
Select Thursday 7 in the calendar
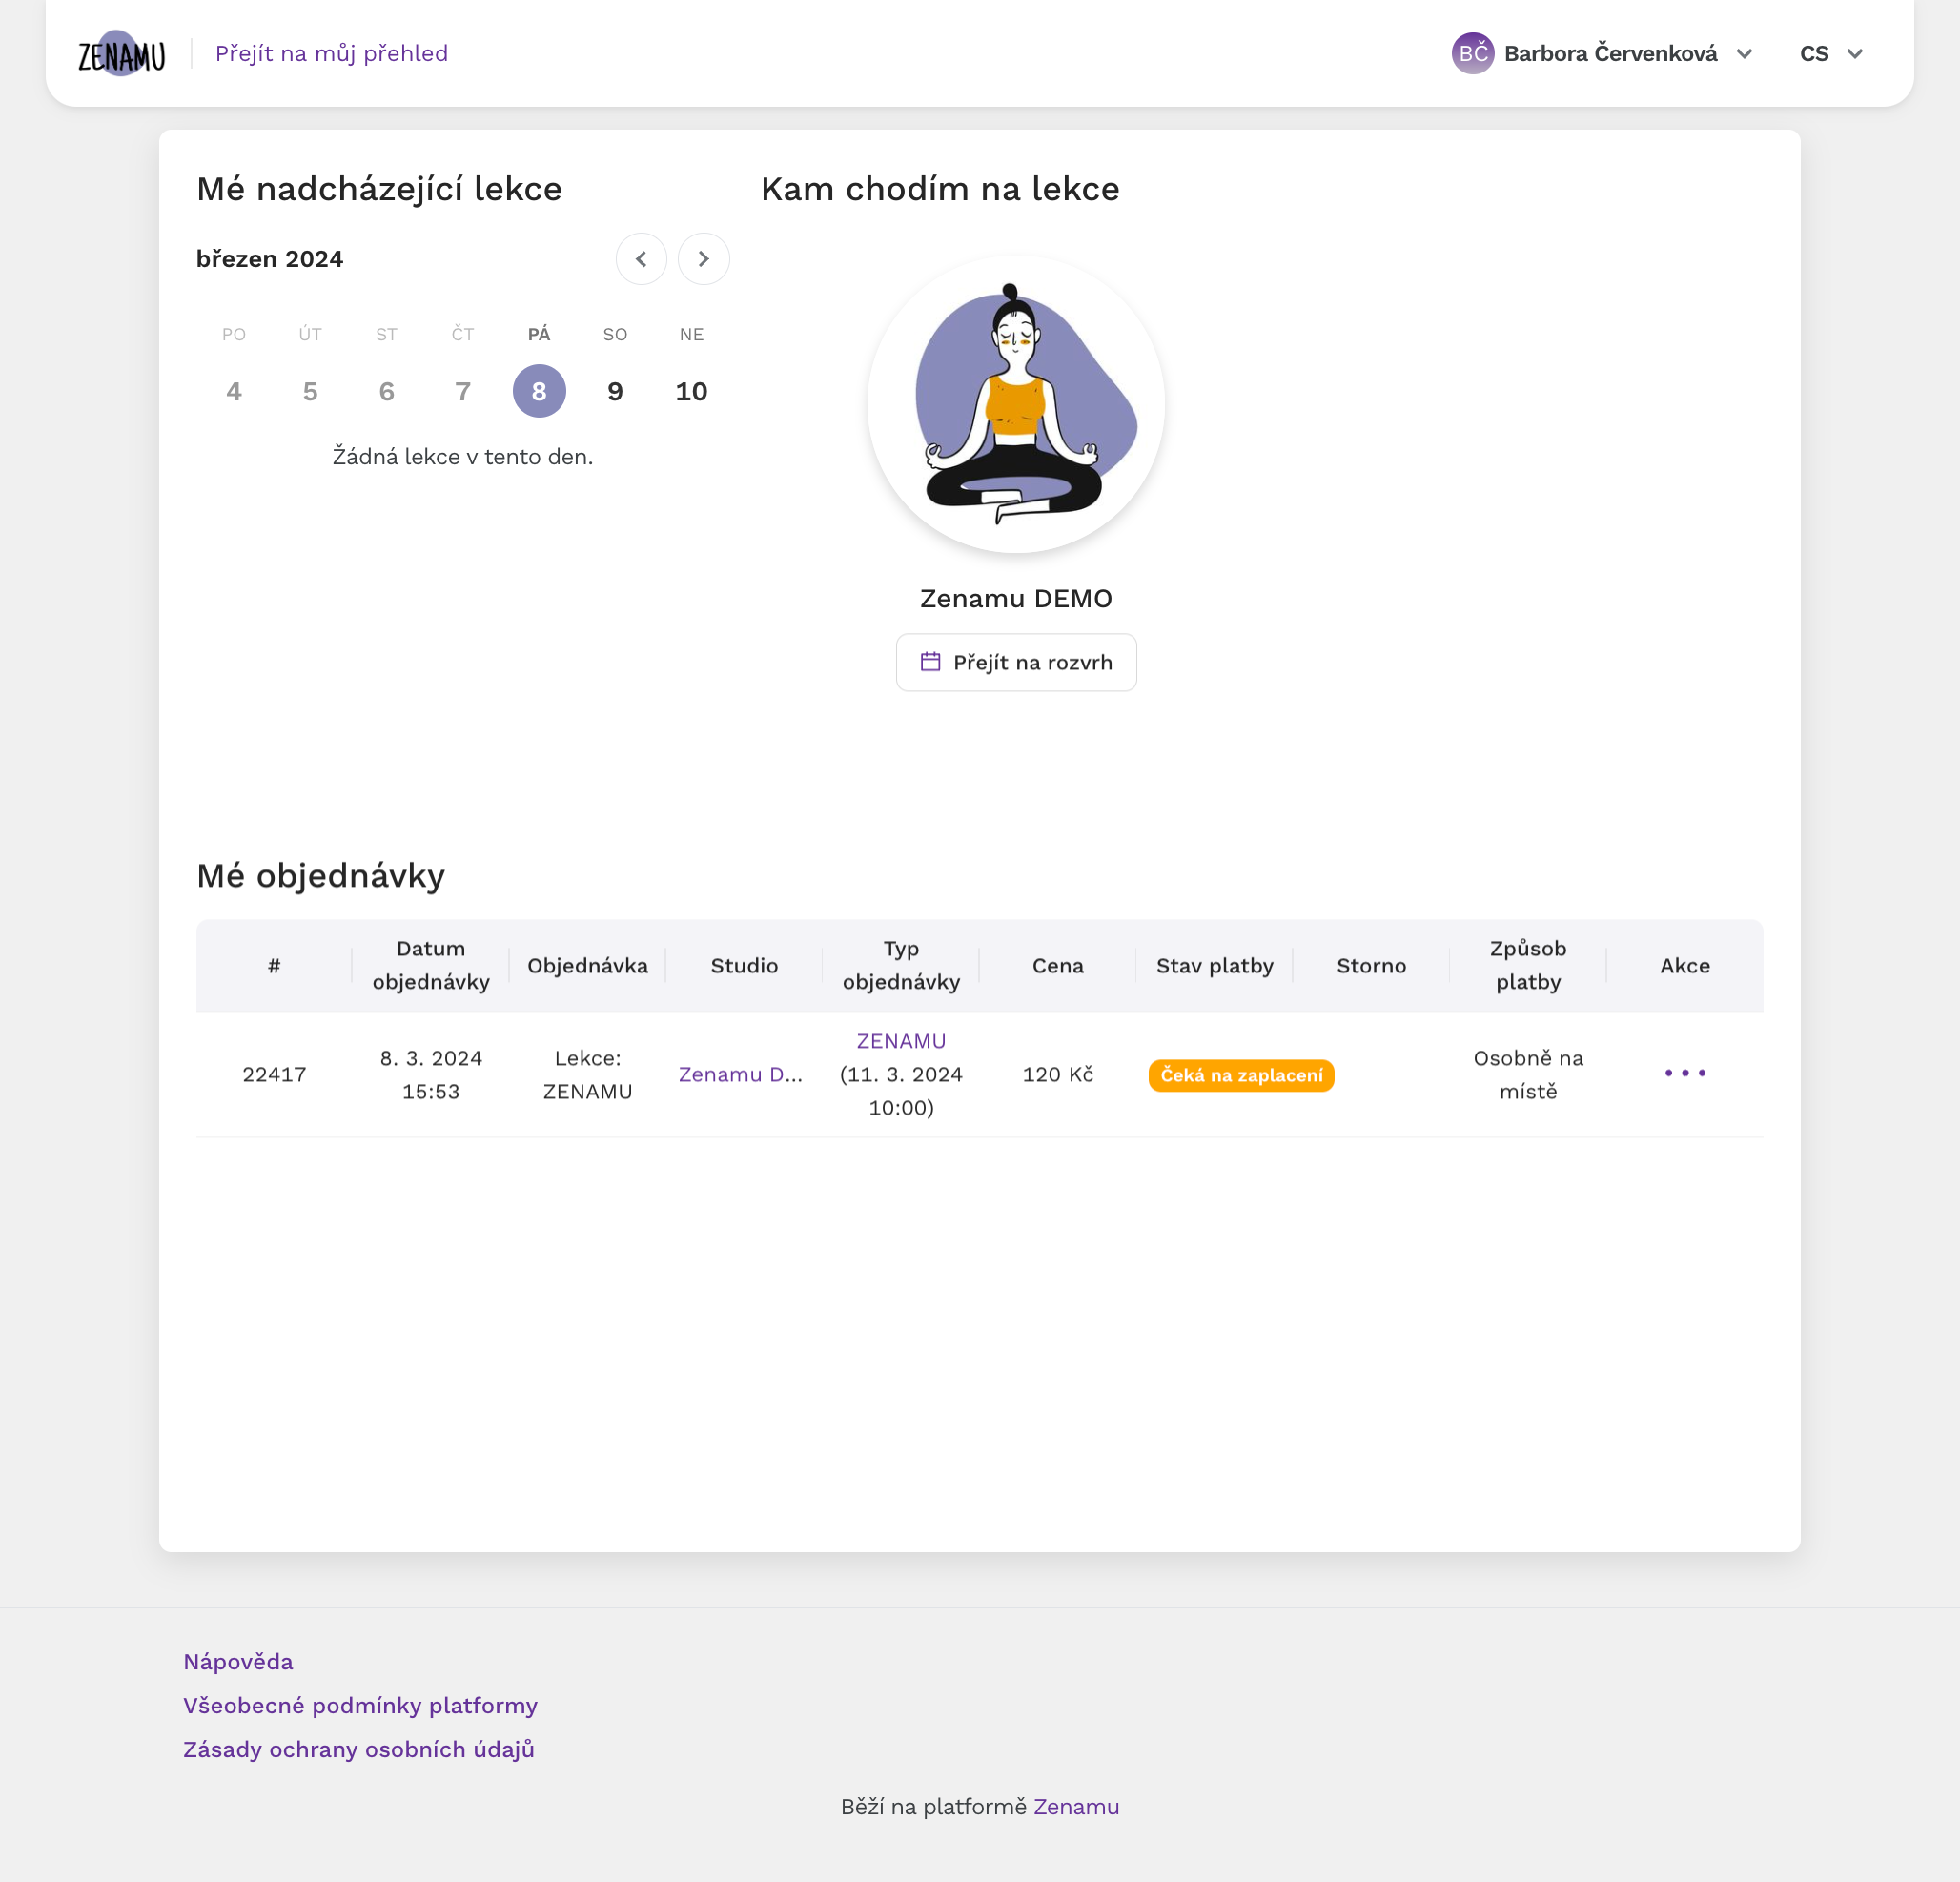click(463, 391)
